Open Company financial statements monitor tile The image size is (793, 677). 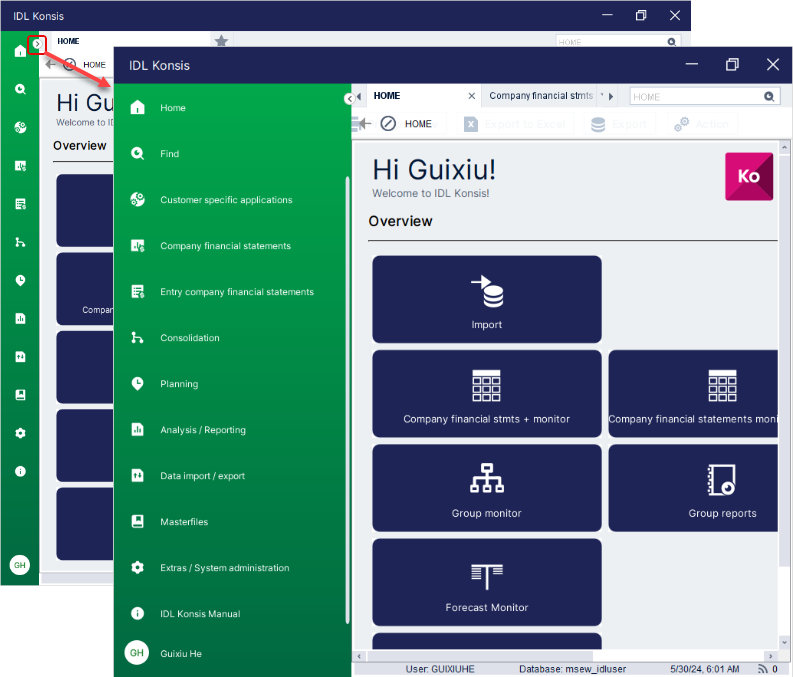coord(693,393)
